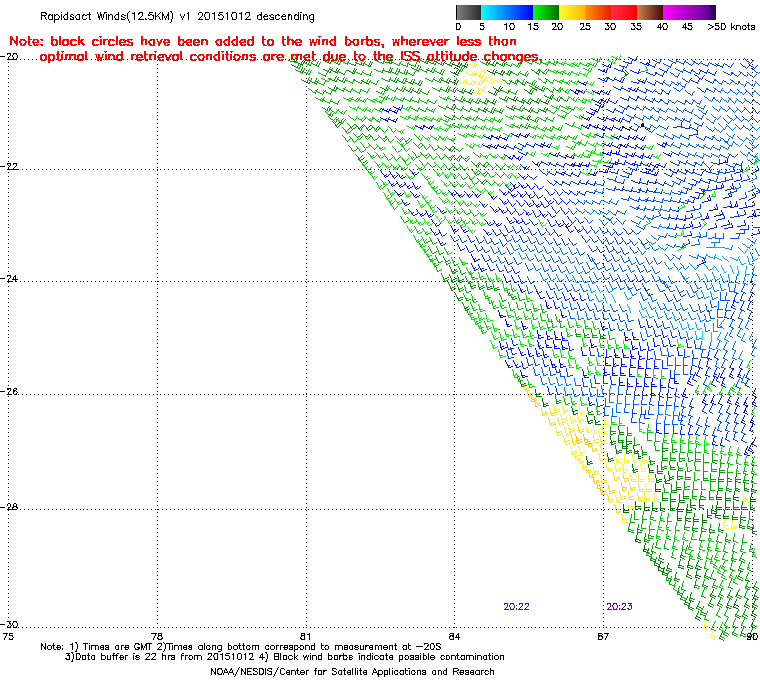Click the latitude label -24

(9, 279)
